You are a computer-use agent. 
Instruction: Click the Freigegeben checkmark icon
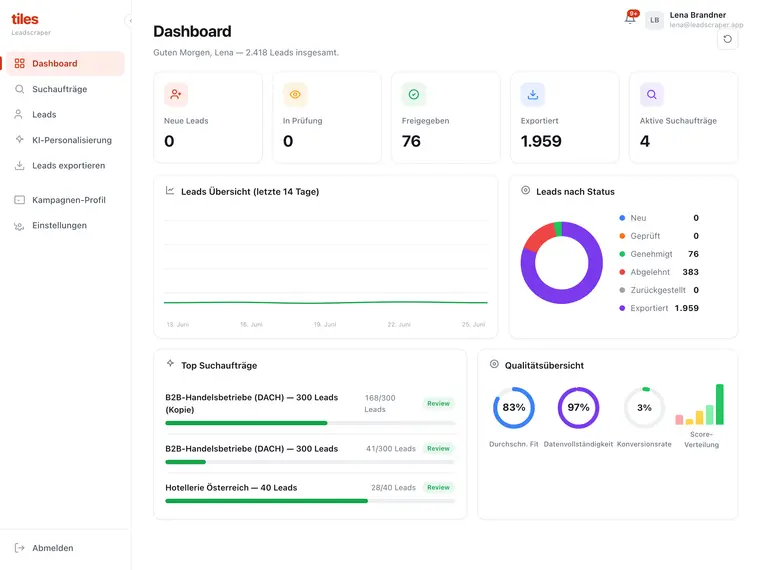(414, 95)
